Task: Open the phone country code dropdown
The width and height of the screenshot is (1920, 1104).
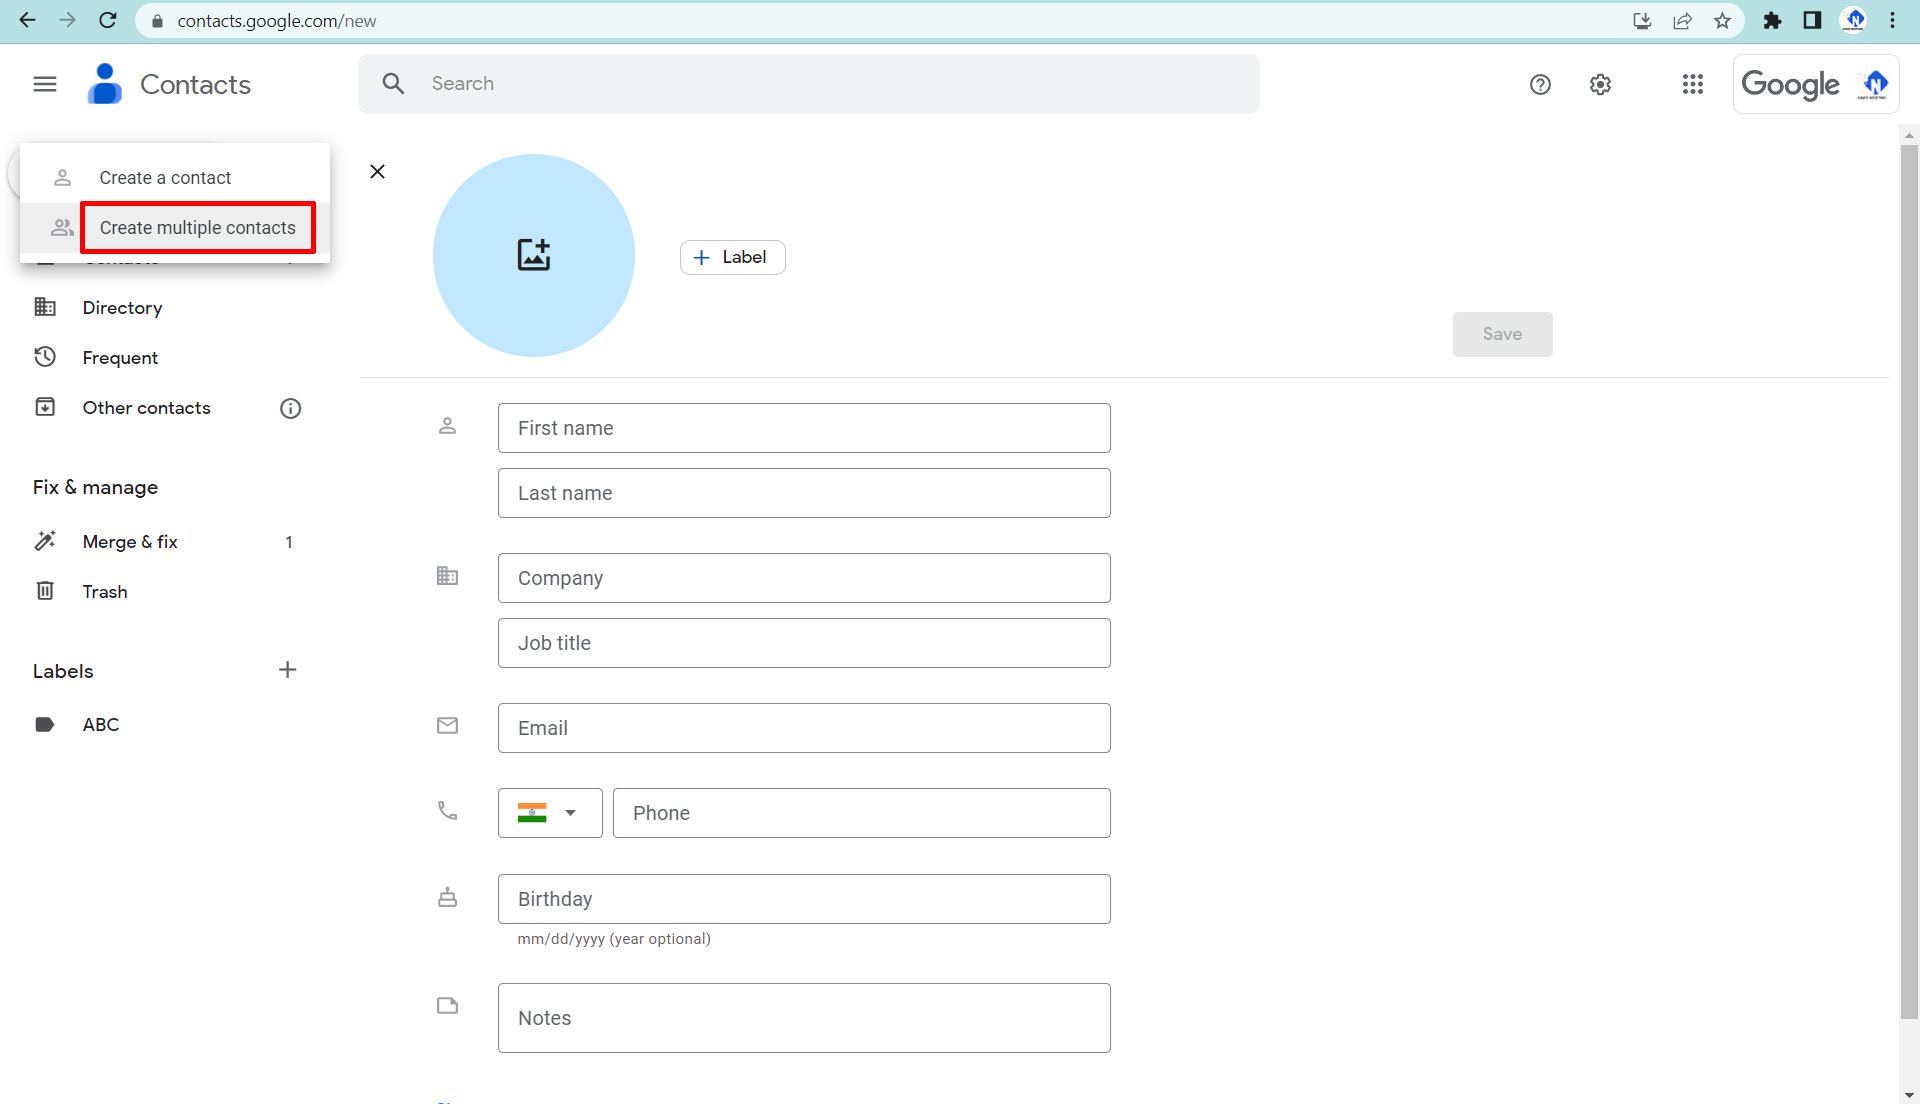Action: pyautogui.click(x=549, y=813)
